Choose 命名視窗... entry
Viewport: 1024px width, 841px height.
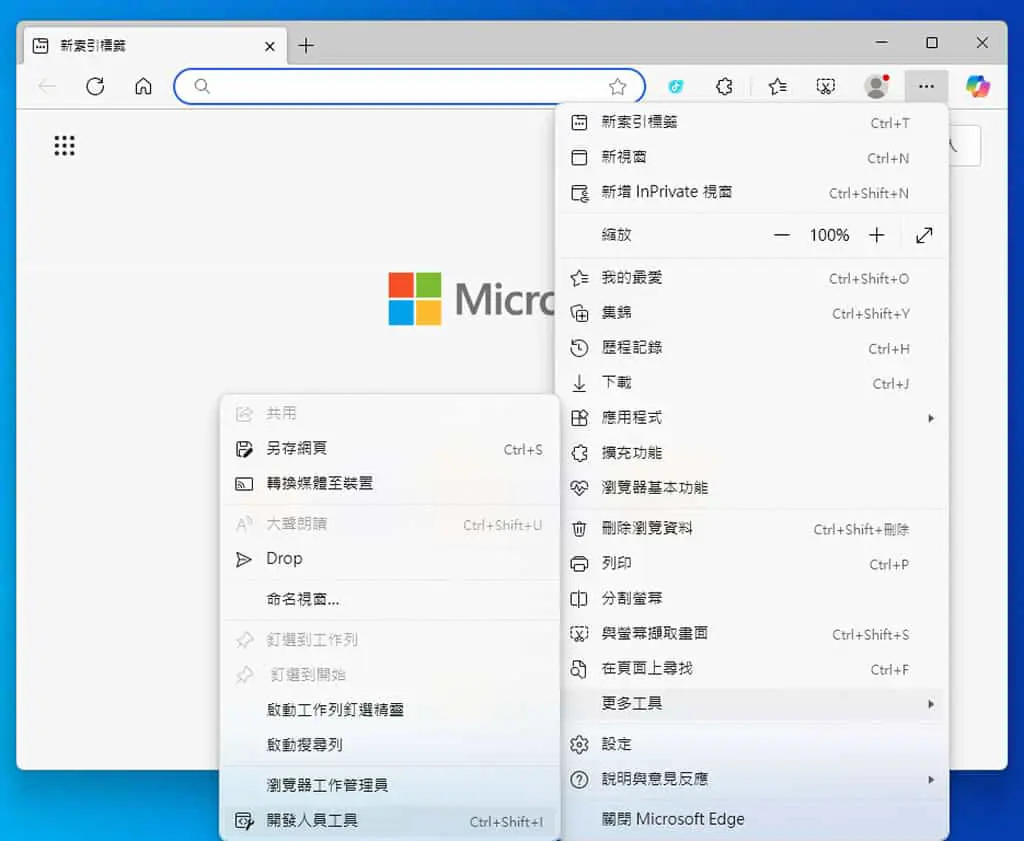389,599
